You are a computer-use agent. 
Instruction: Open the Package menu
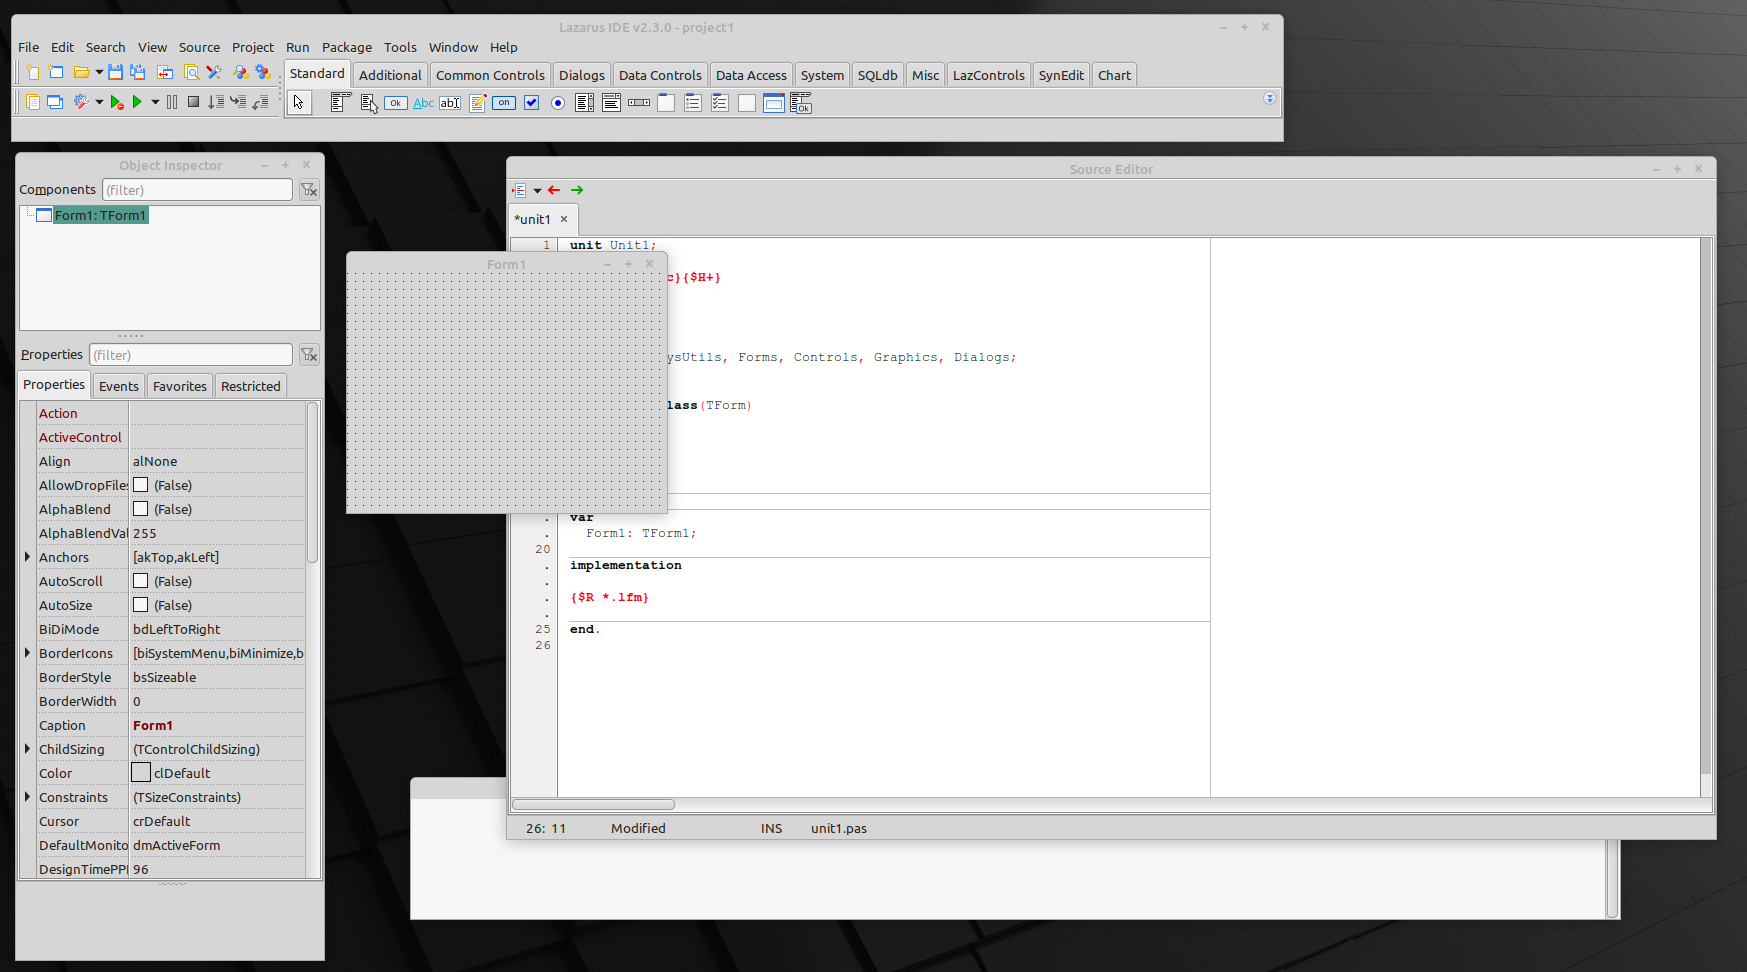point(347,47)
